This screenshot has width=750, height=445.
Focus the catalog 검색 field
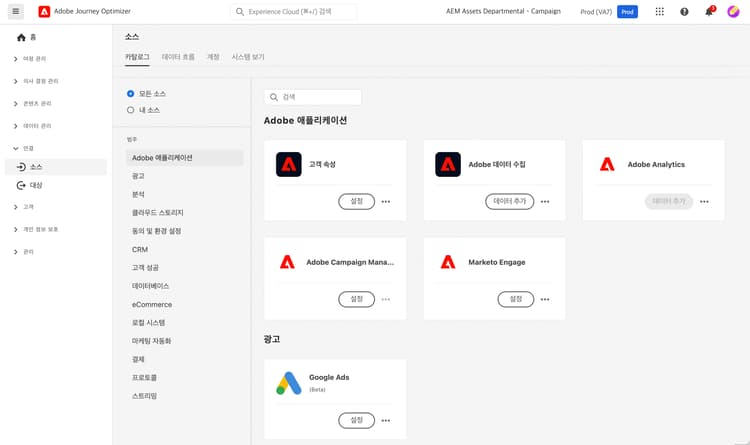coord(313,97)
